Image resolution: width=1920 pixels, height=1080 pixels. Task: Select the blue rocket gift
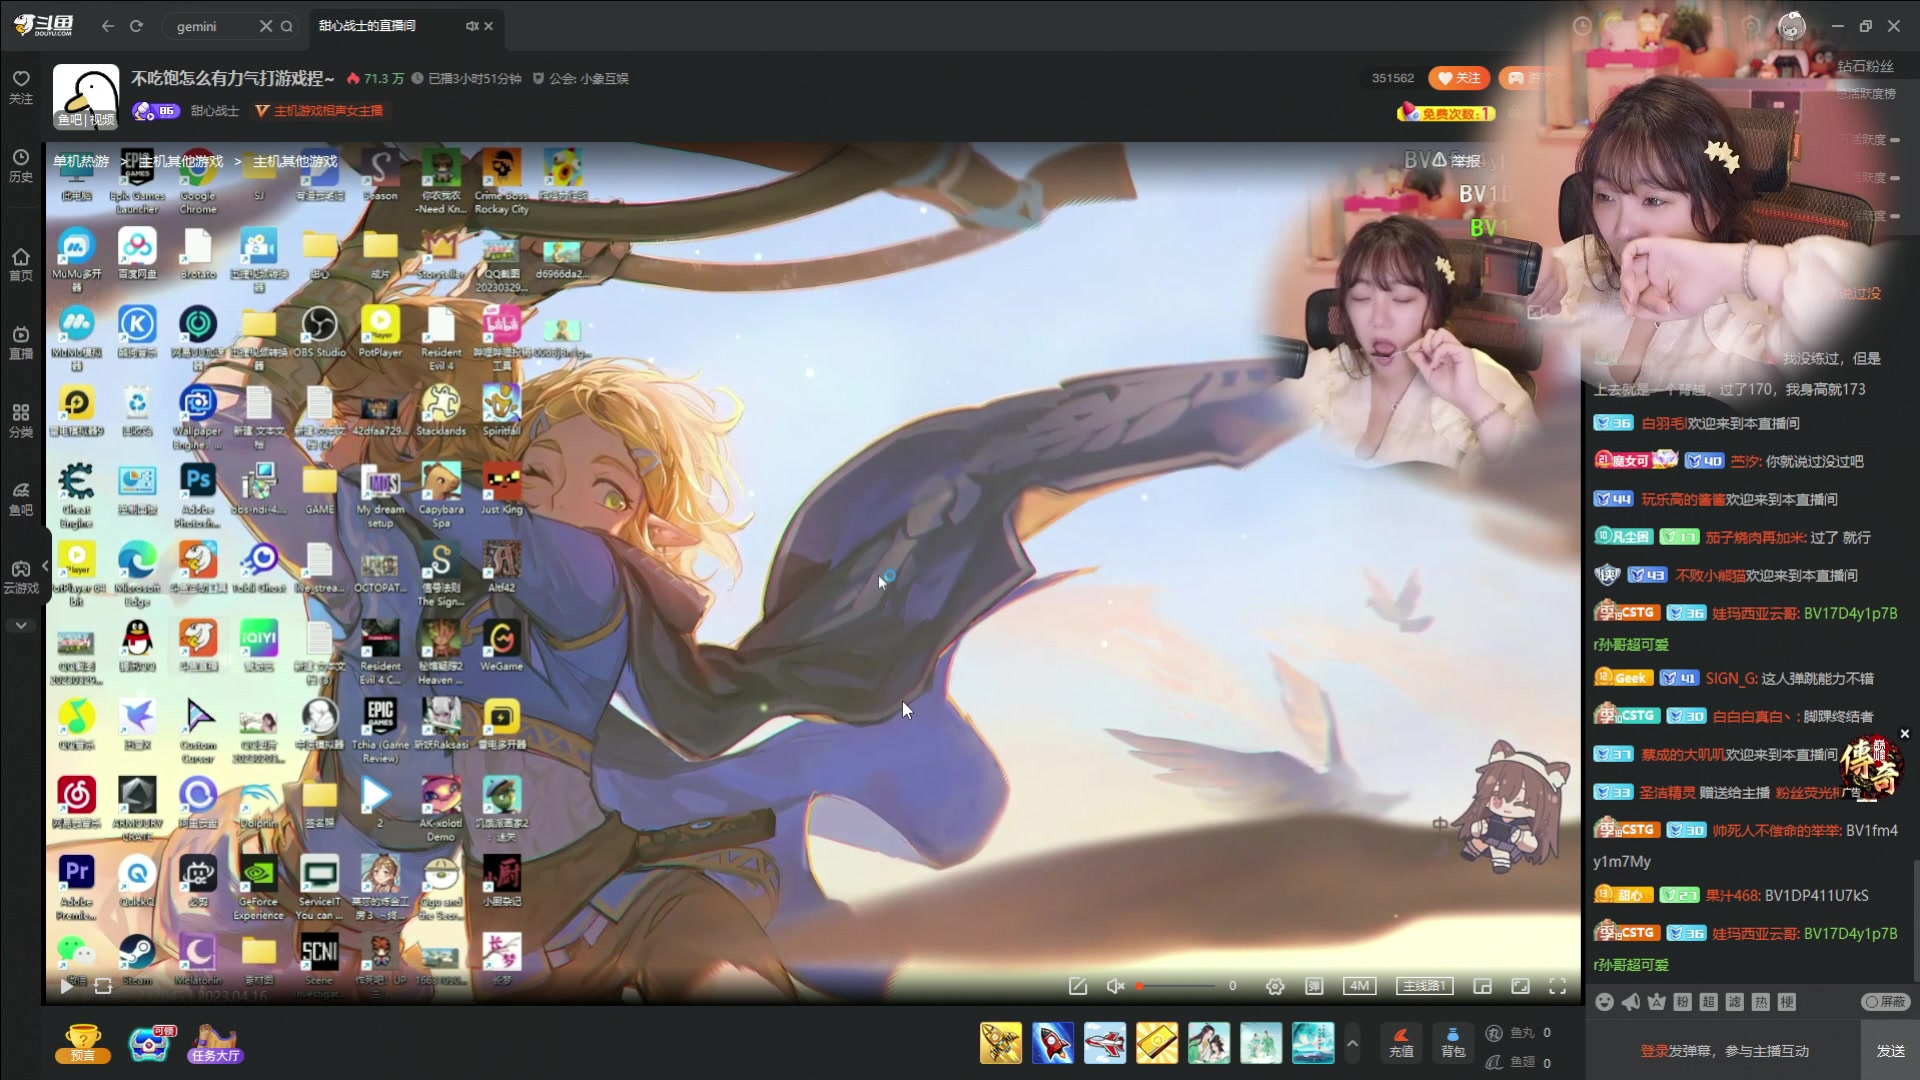[1053, 1043]
